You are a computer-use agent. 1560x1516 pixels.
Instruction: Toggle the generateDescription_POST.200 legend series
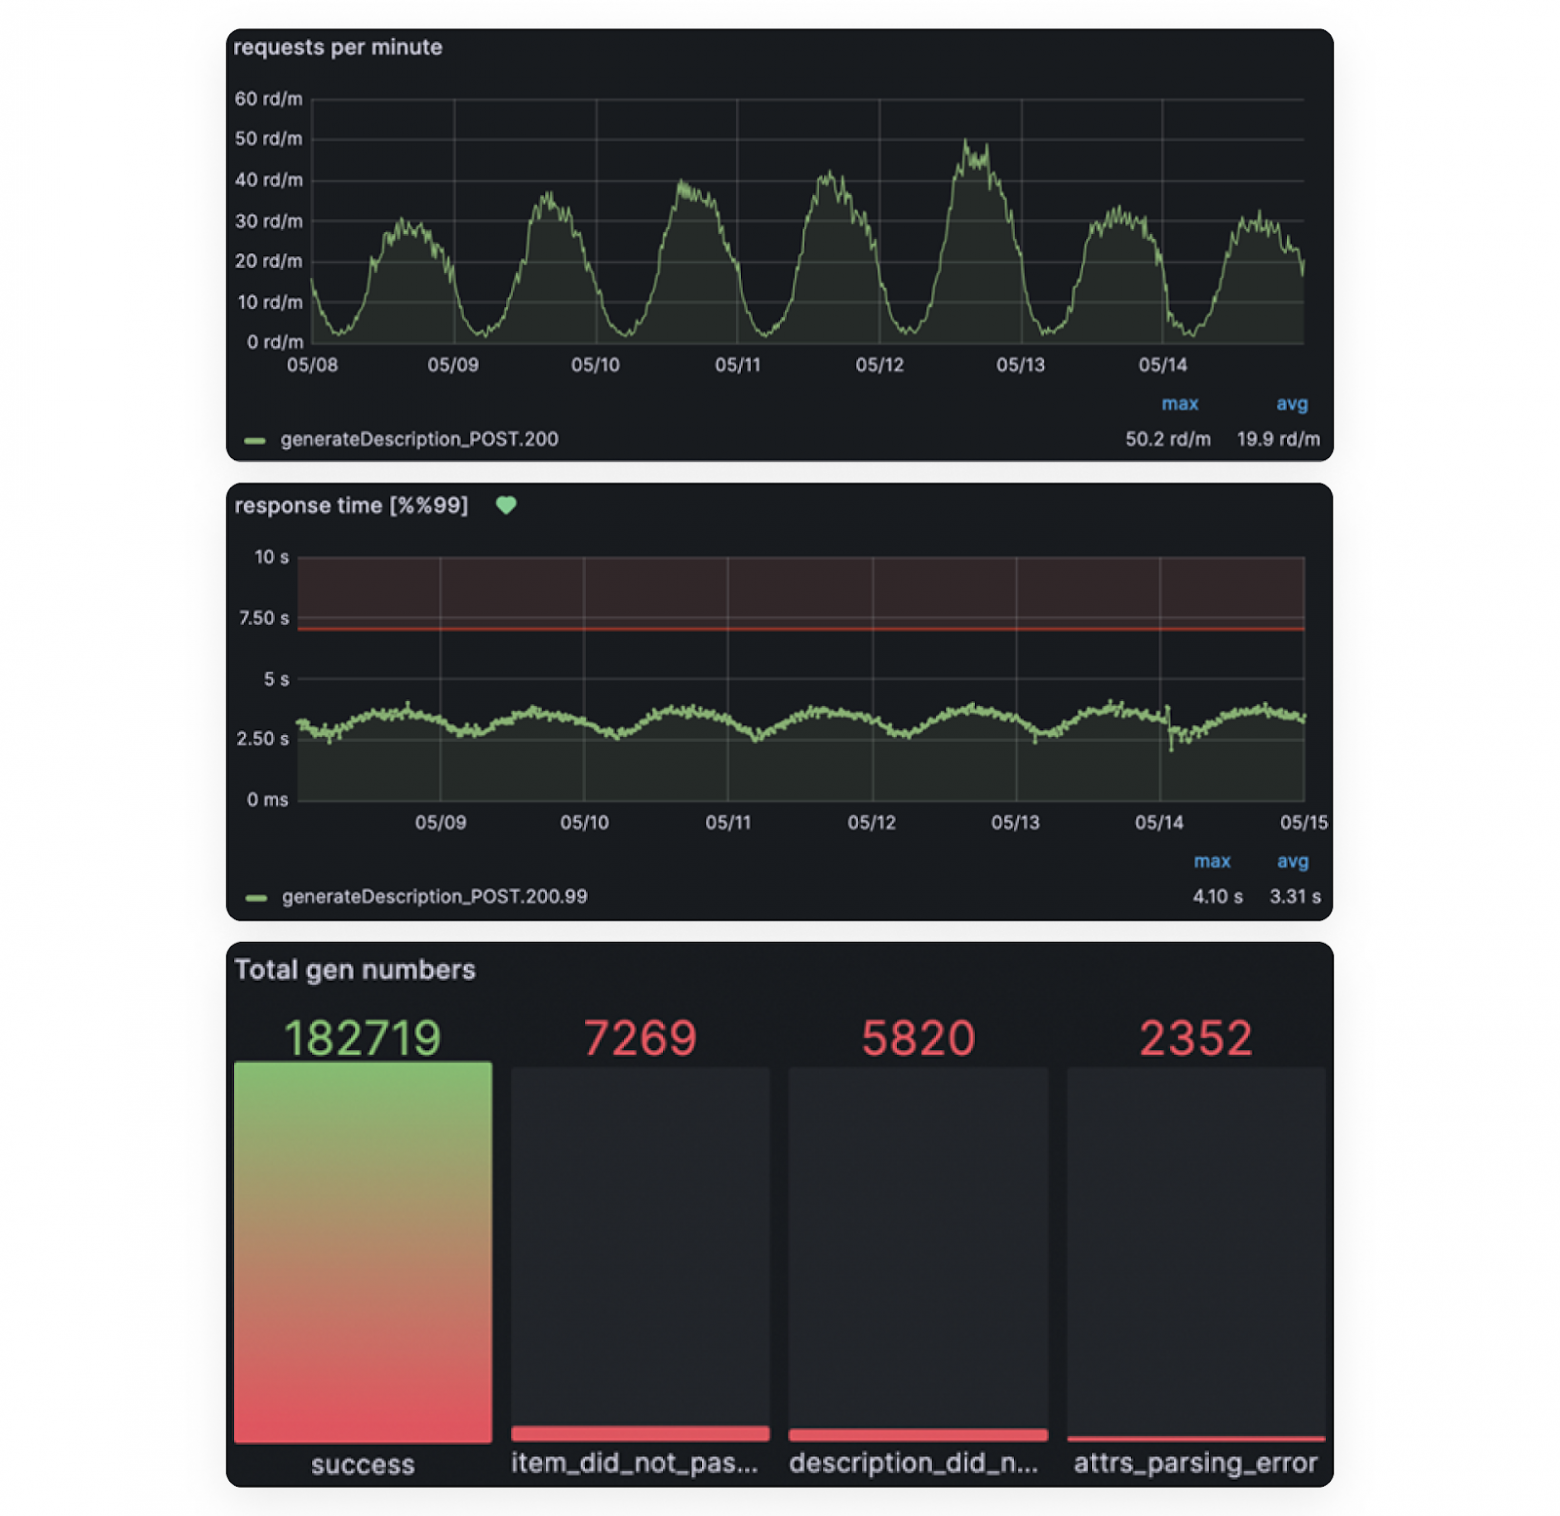point(419,439)
